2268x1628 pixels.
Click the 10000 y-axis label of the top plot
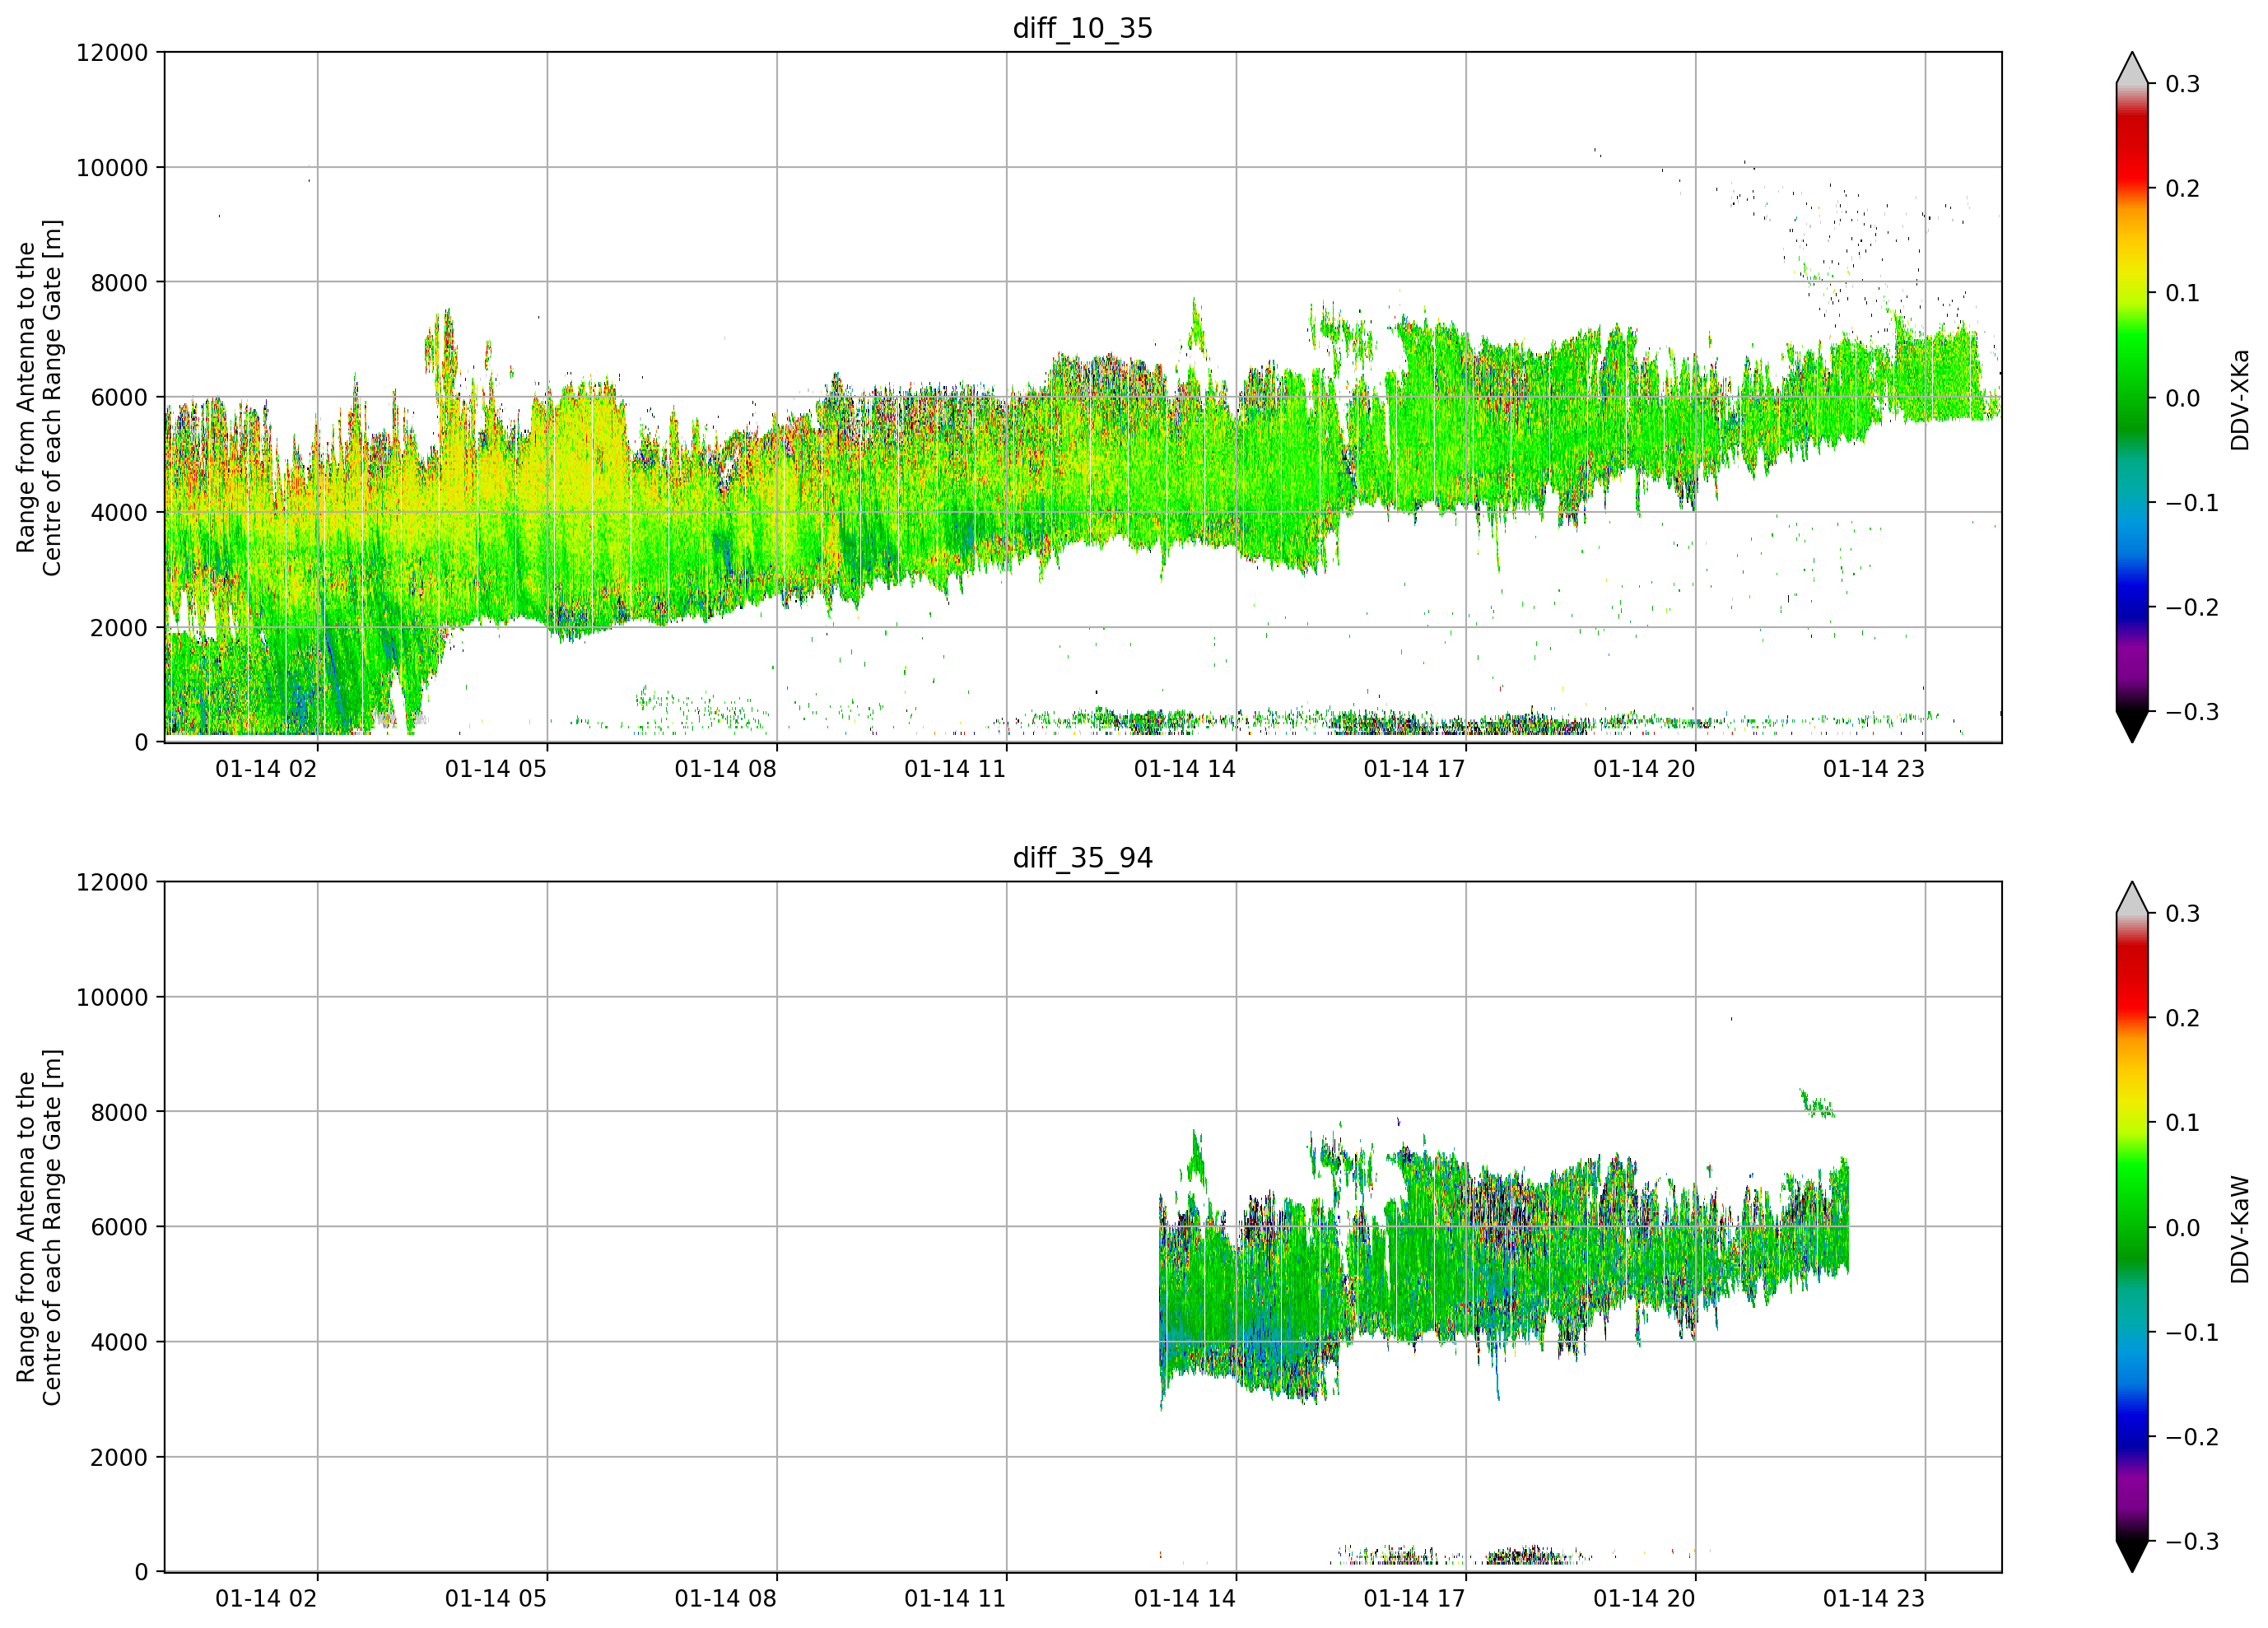point(112,168)
